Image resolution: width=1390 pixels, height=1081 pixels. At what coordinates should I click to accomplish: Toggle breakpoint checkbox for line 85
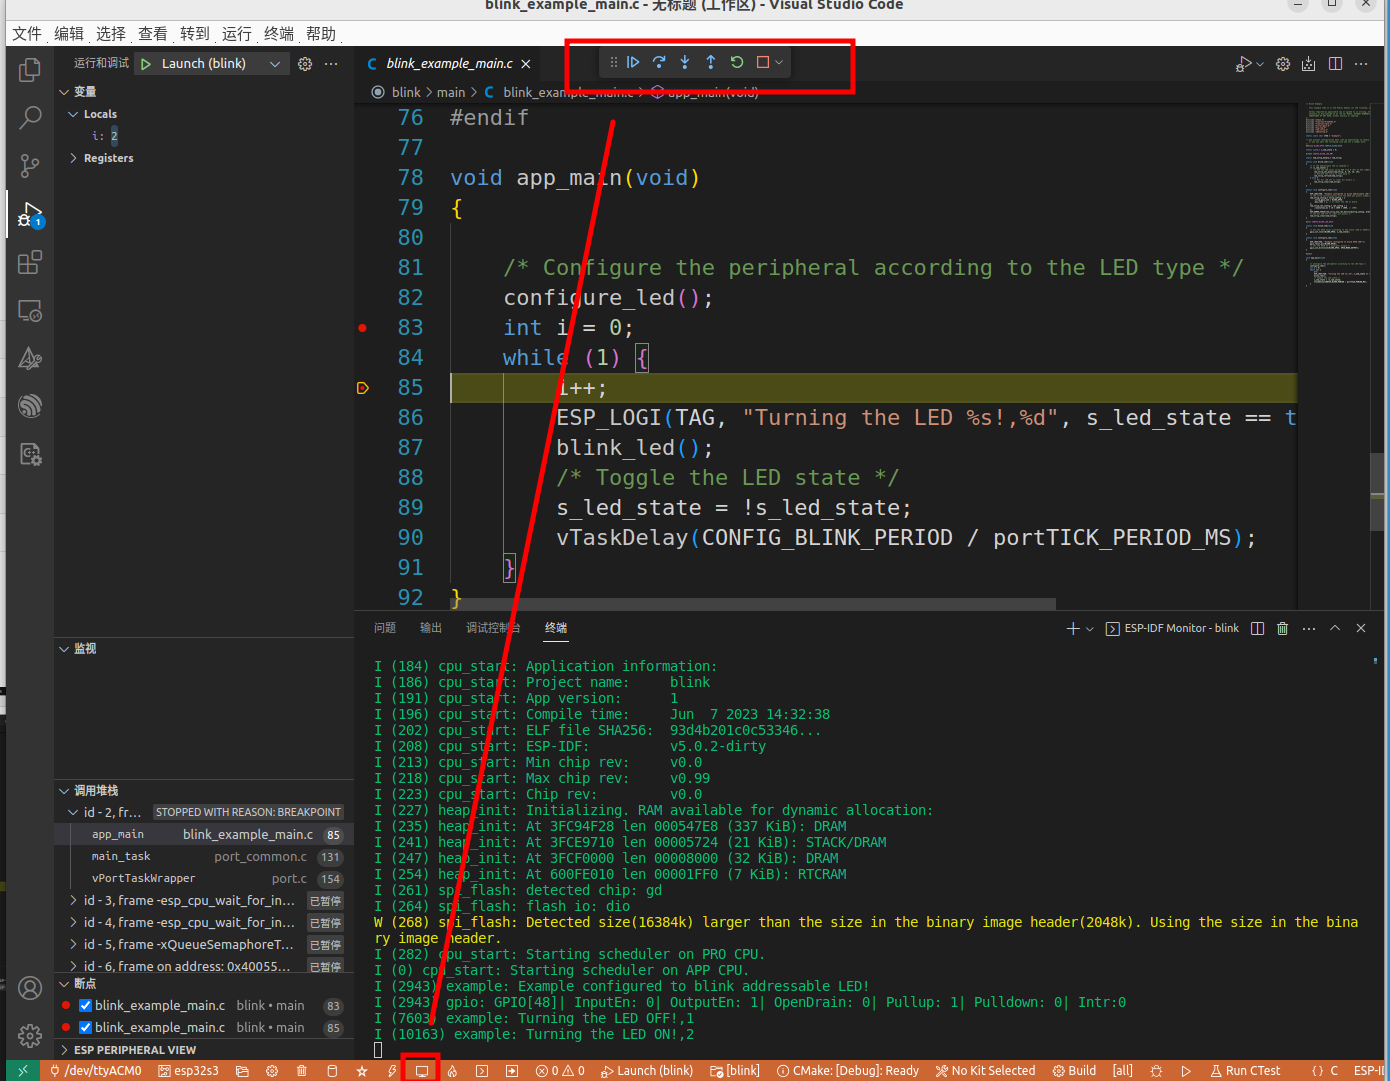click(x=85, y=1027)
